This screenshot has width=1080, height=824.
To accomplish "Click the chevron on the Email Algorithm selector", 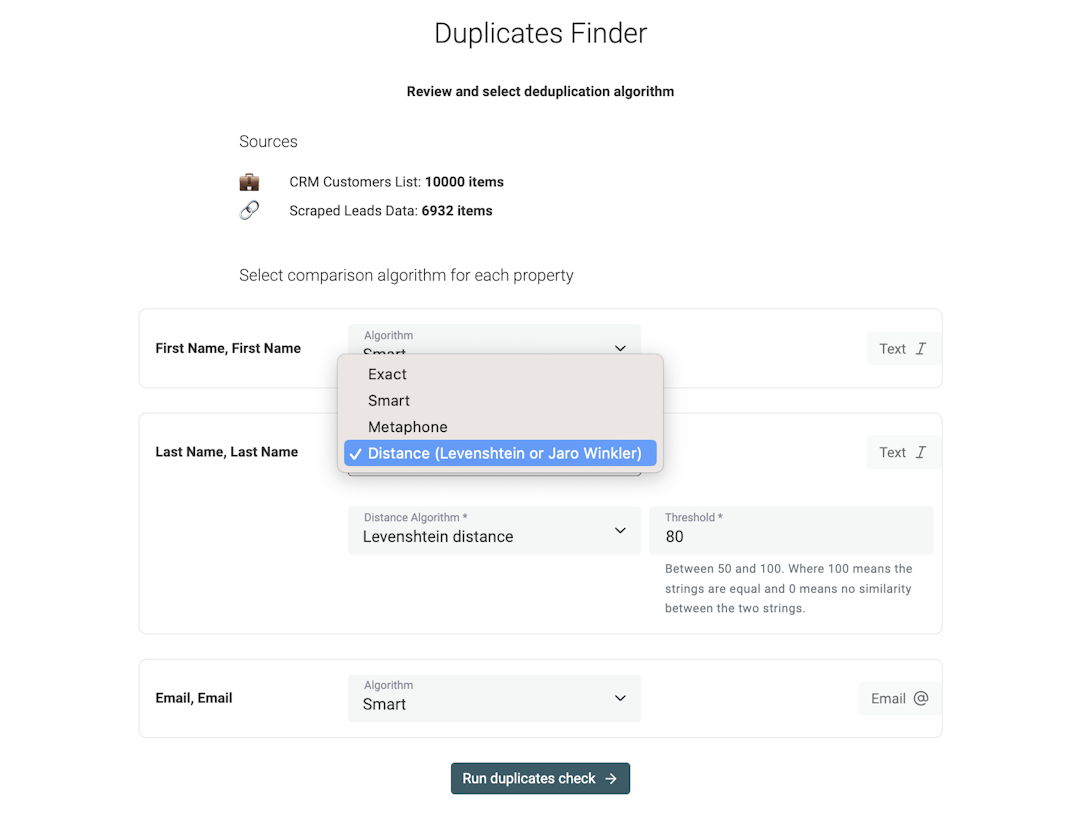I will click(620, 698).
